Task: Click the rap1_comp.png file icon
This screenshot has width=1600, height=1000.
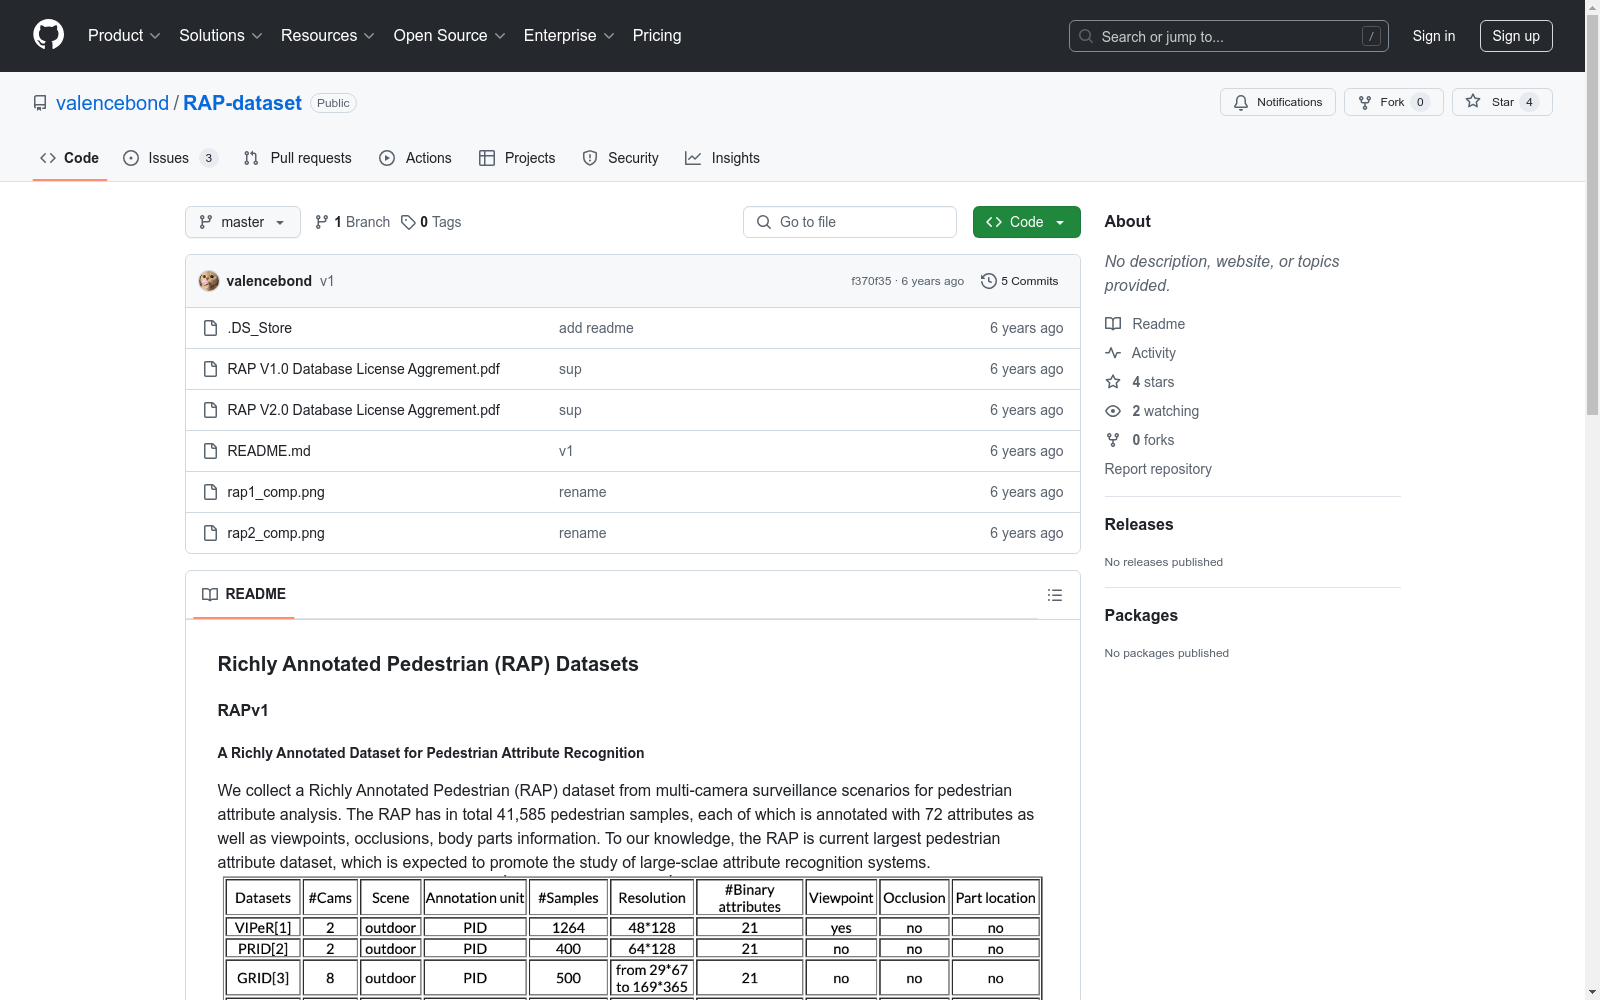Action: click(x=210, y=492)
